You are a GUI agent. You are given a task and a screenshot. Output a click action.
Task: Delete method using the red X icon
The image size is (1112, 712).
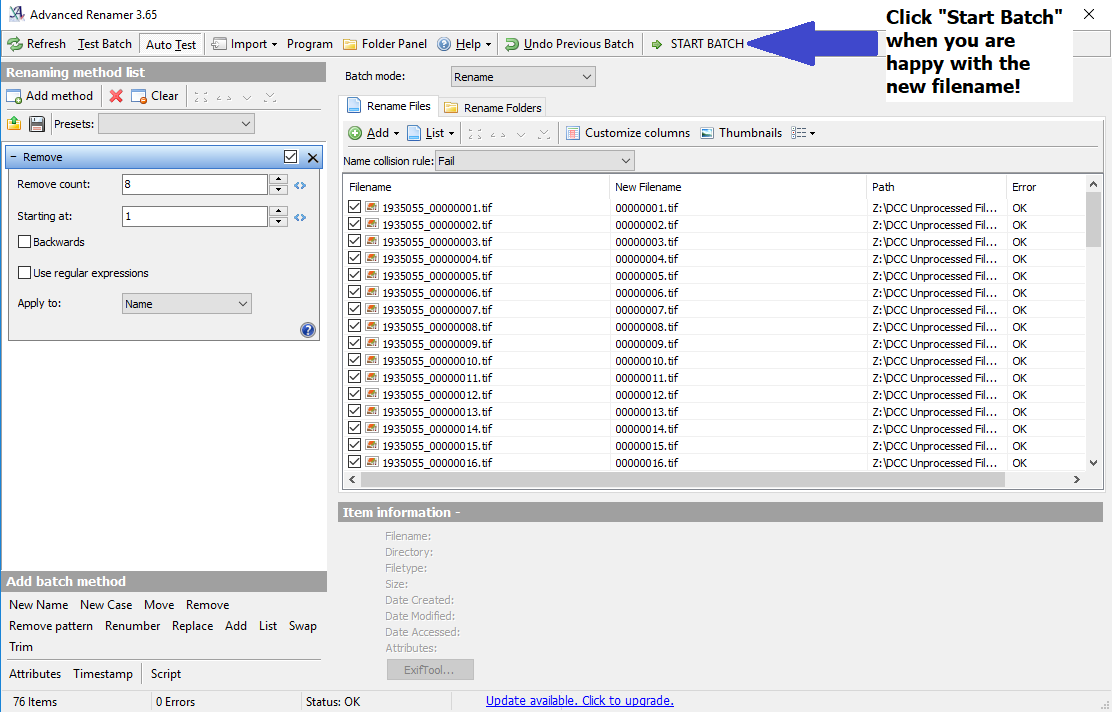pyautogui.click(x=116, y=96)
